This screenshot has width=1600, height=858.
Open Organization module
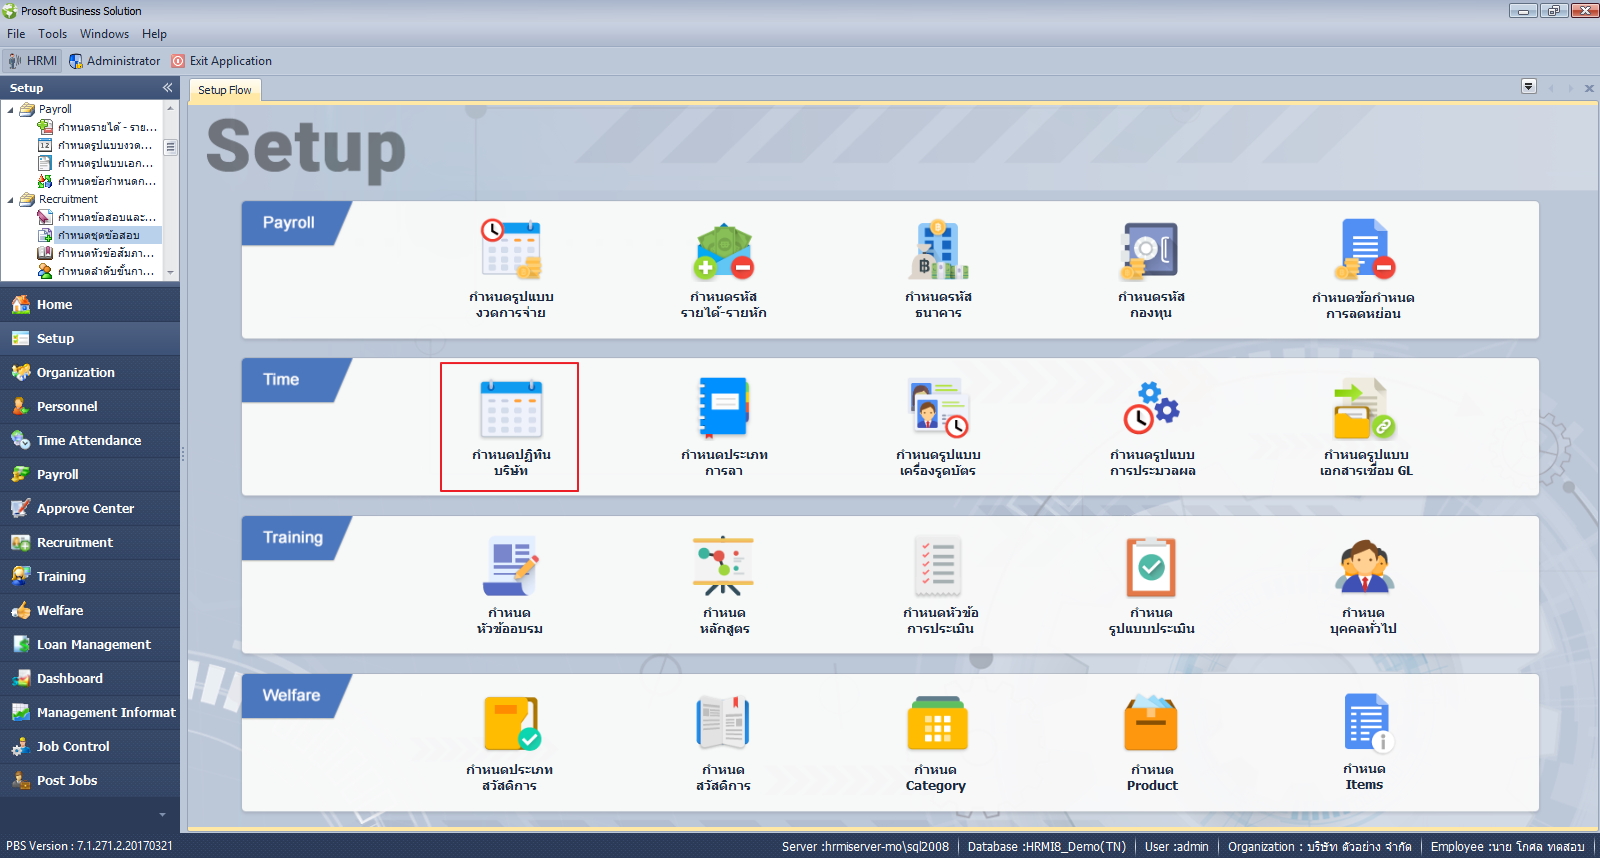(x=90, y=372)
